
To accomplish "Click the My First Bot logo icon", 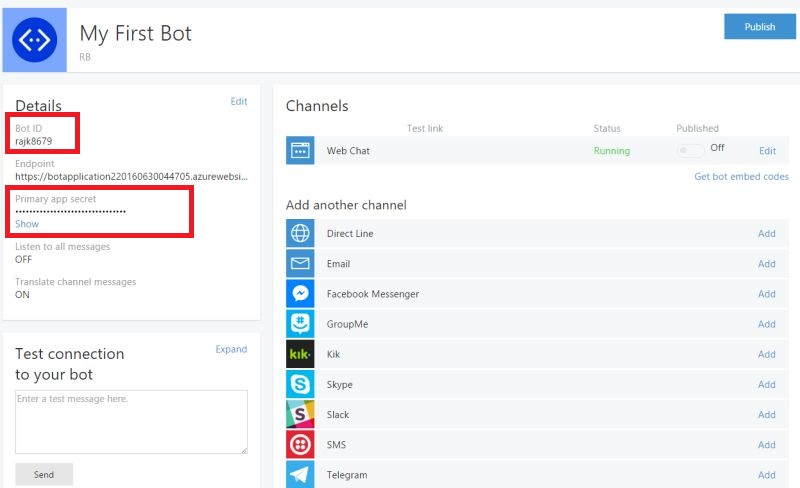I will 35,40.
